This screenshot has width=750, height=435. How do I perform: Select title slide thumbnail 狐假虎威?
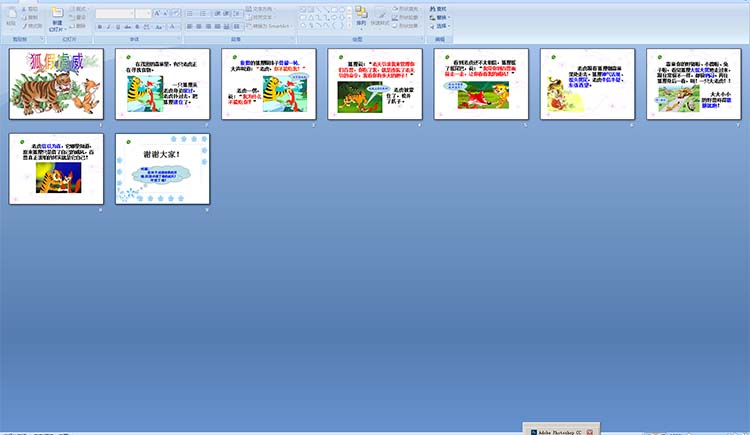point(56,84)
